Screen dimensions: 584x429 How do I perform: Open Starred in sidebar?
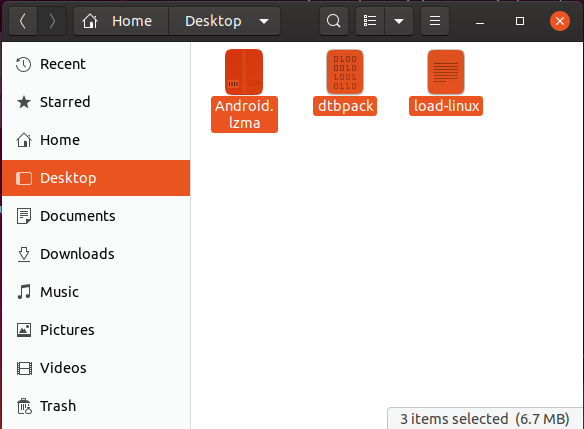click(x=96, y=102)
